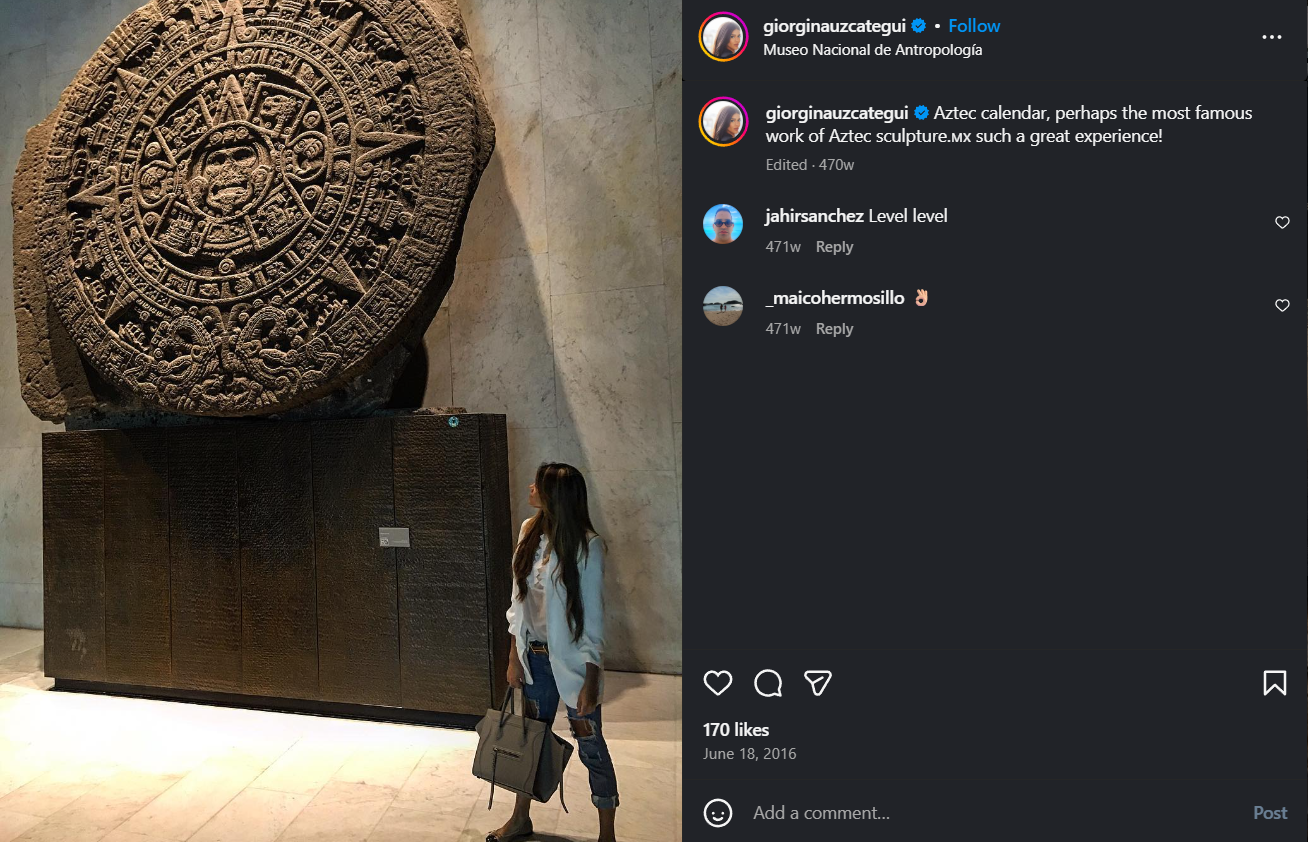Screen dimensions: 1308x842
Task: Like the post with the heart icon
Action: click(x=718, y=683)
